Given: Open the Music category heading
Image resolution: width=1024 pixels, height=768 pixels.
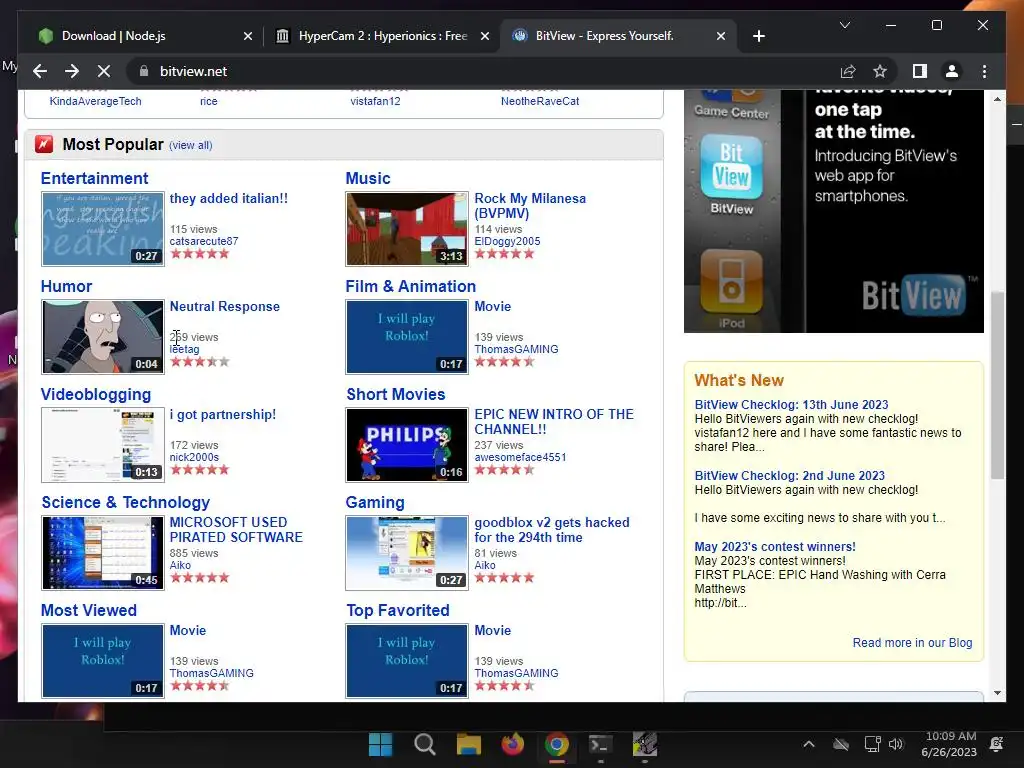Looking at the screenshot, I should click(368, 178).
